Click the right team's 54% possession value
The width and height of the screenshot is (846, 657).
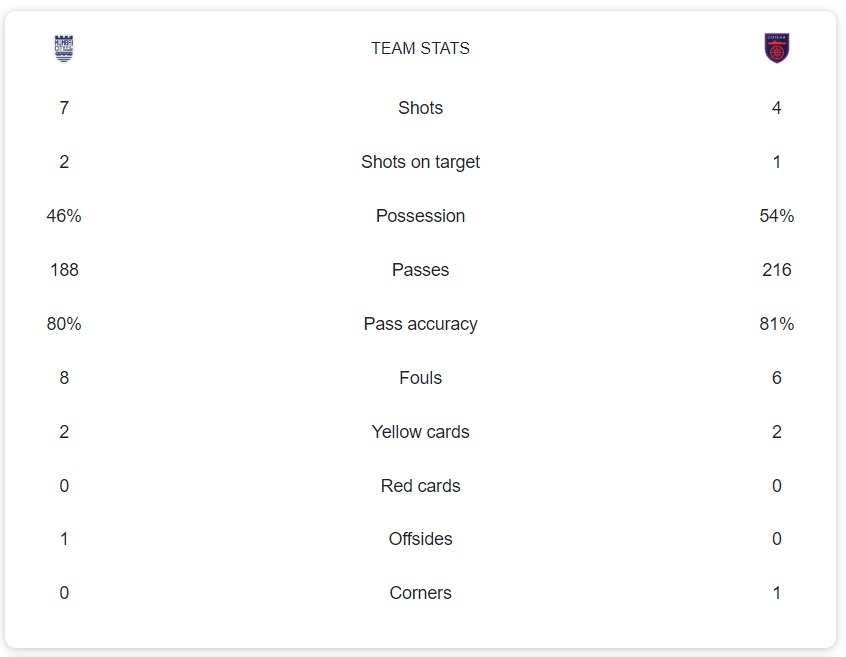(x=776, y=216)
